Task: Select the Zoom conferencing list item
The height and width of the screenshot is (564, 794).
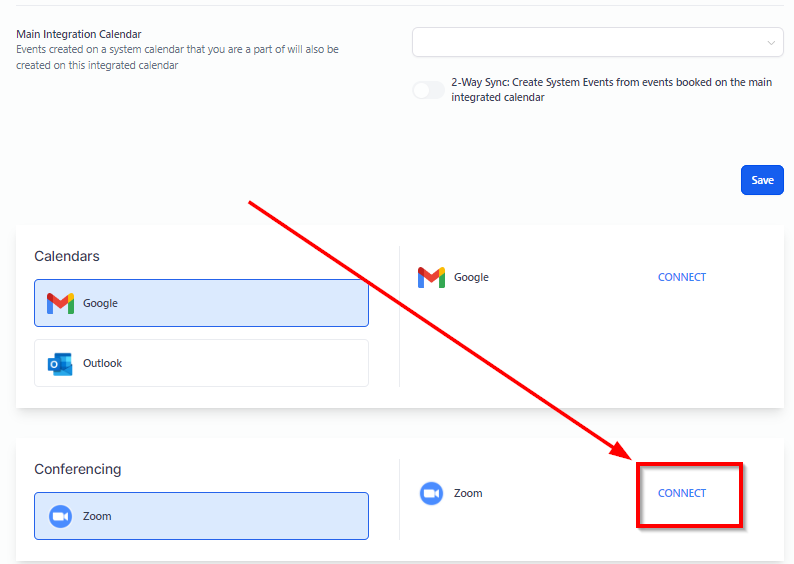Action: (201, 516)
